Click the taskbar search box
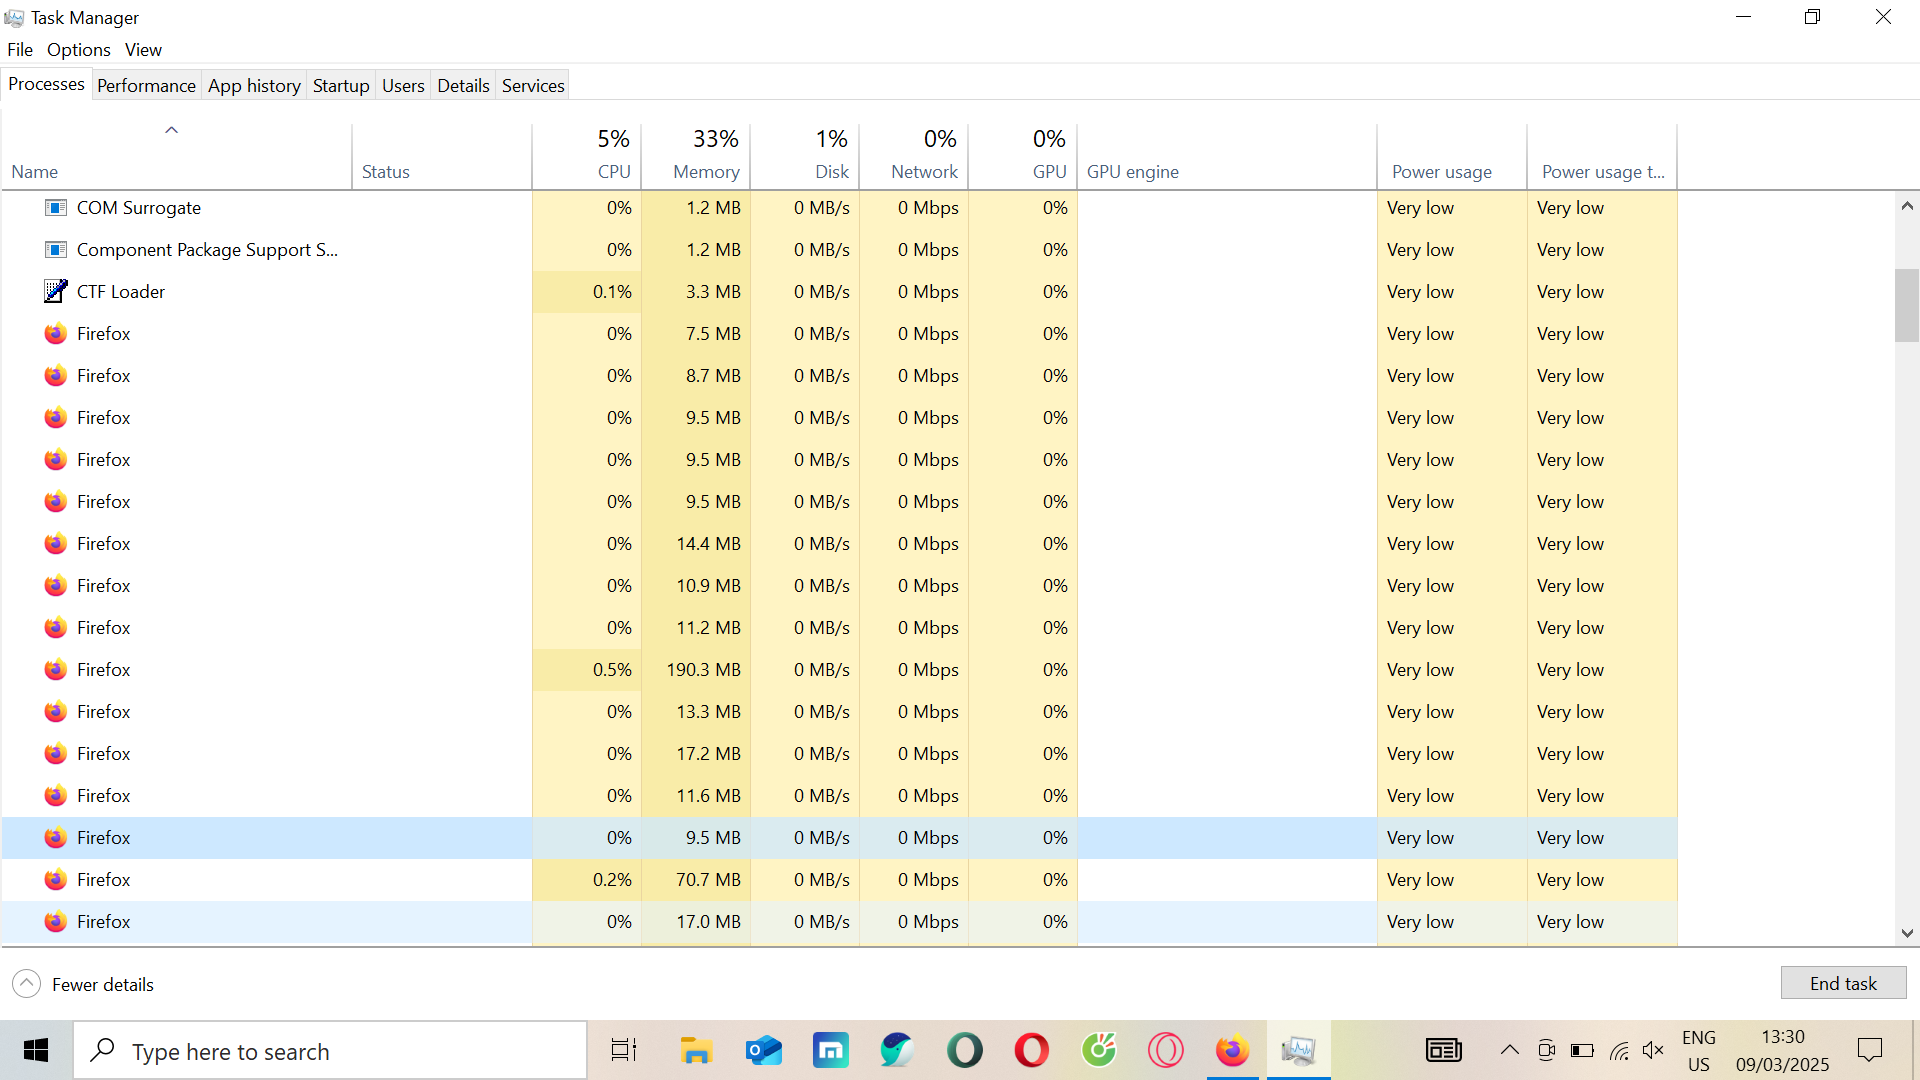This screenshot has width=1920, height=1080. [330, 1050]
